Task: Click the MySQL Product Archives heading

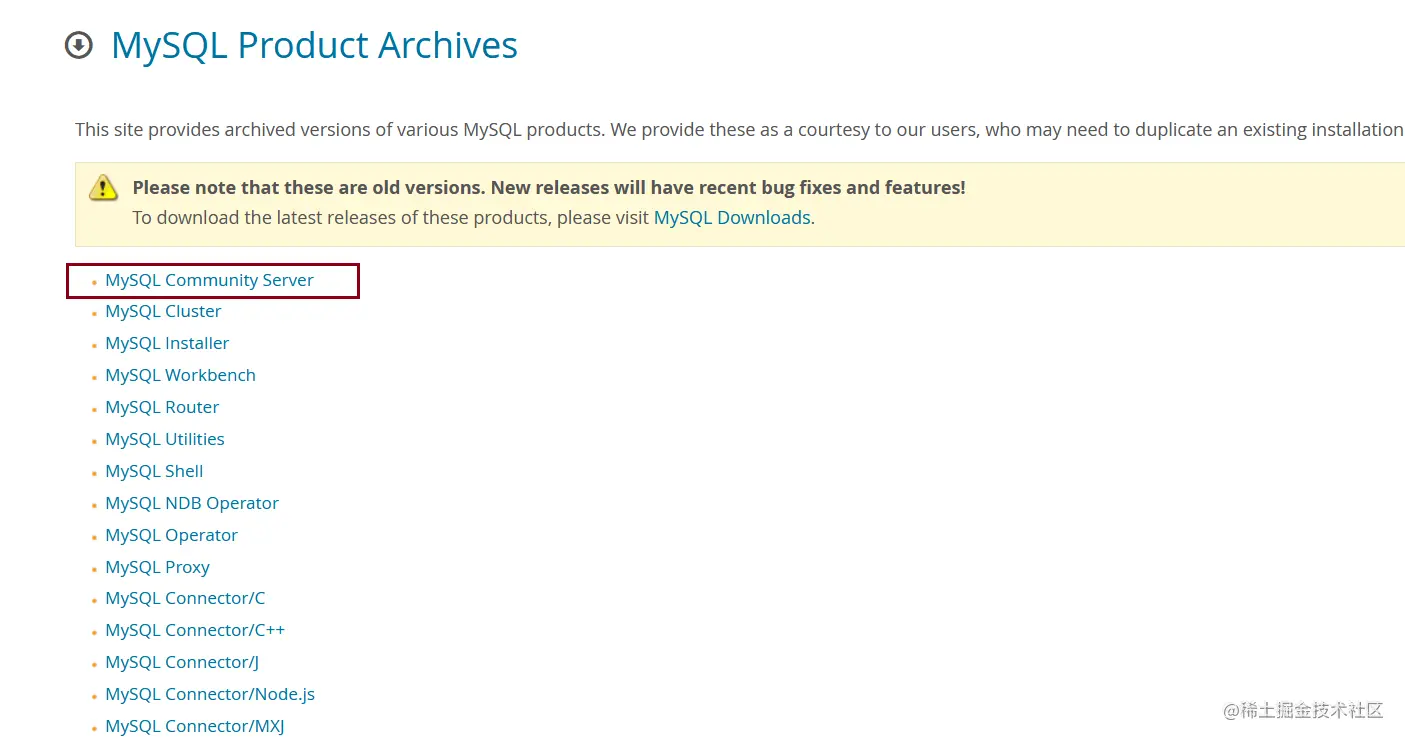Action: point(314,46)
